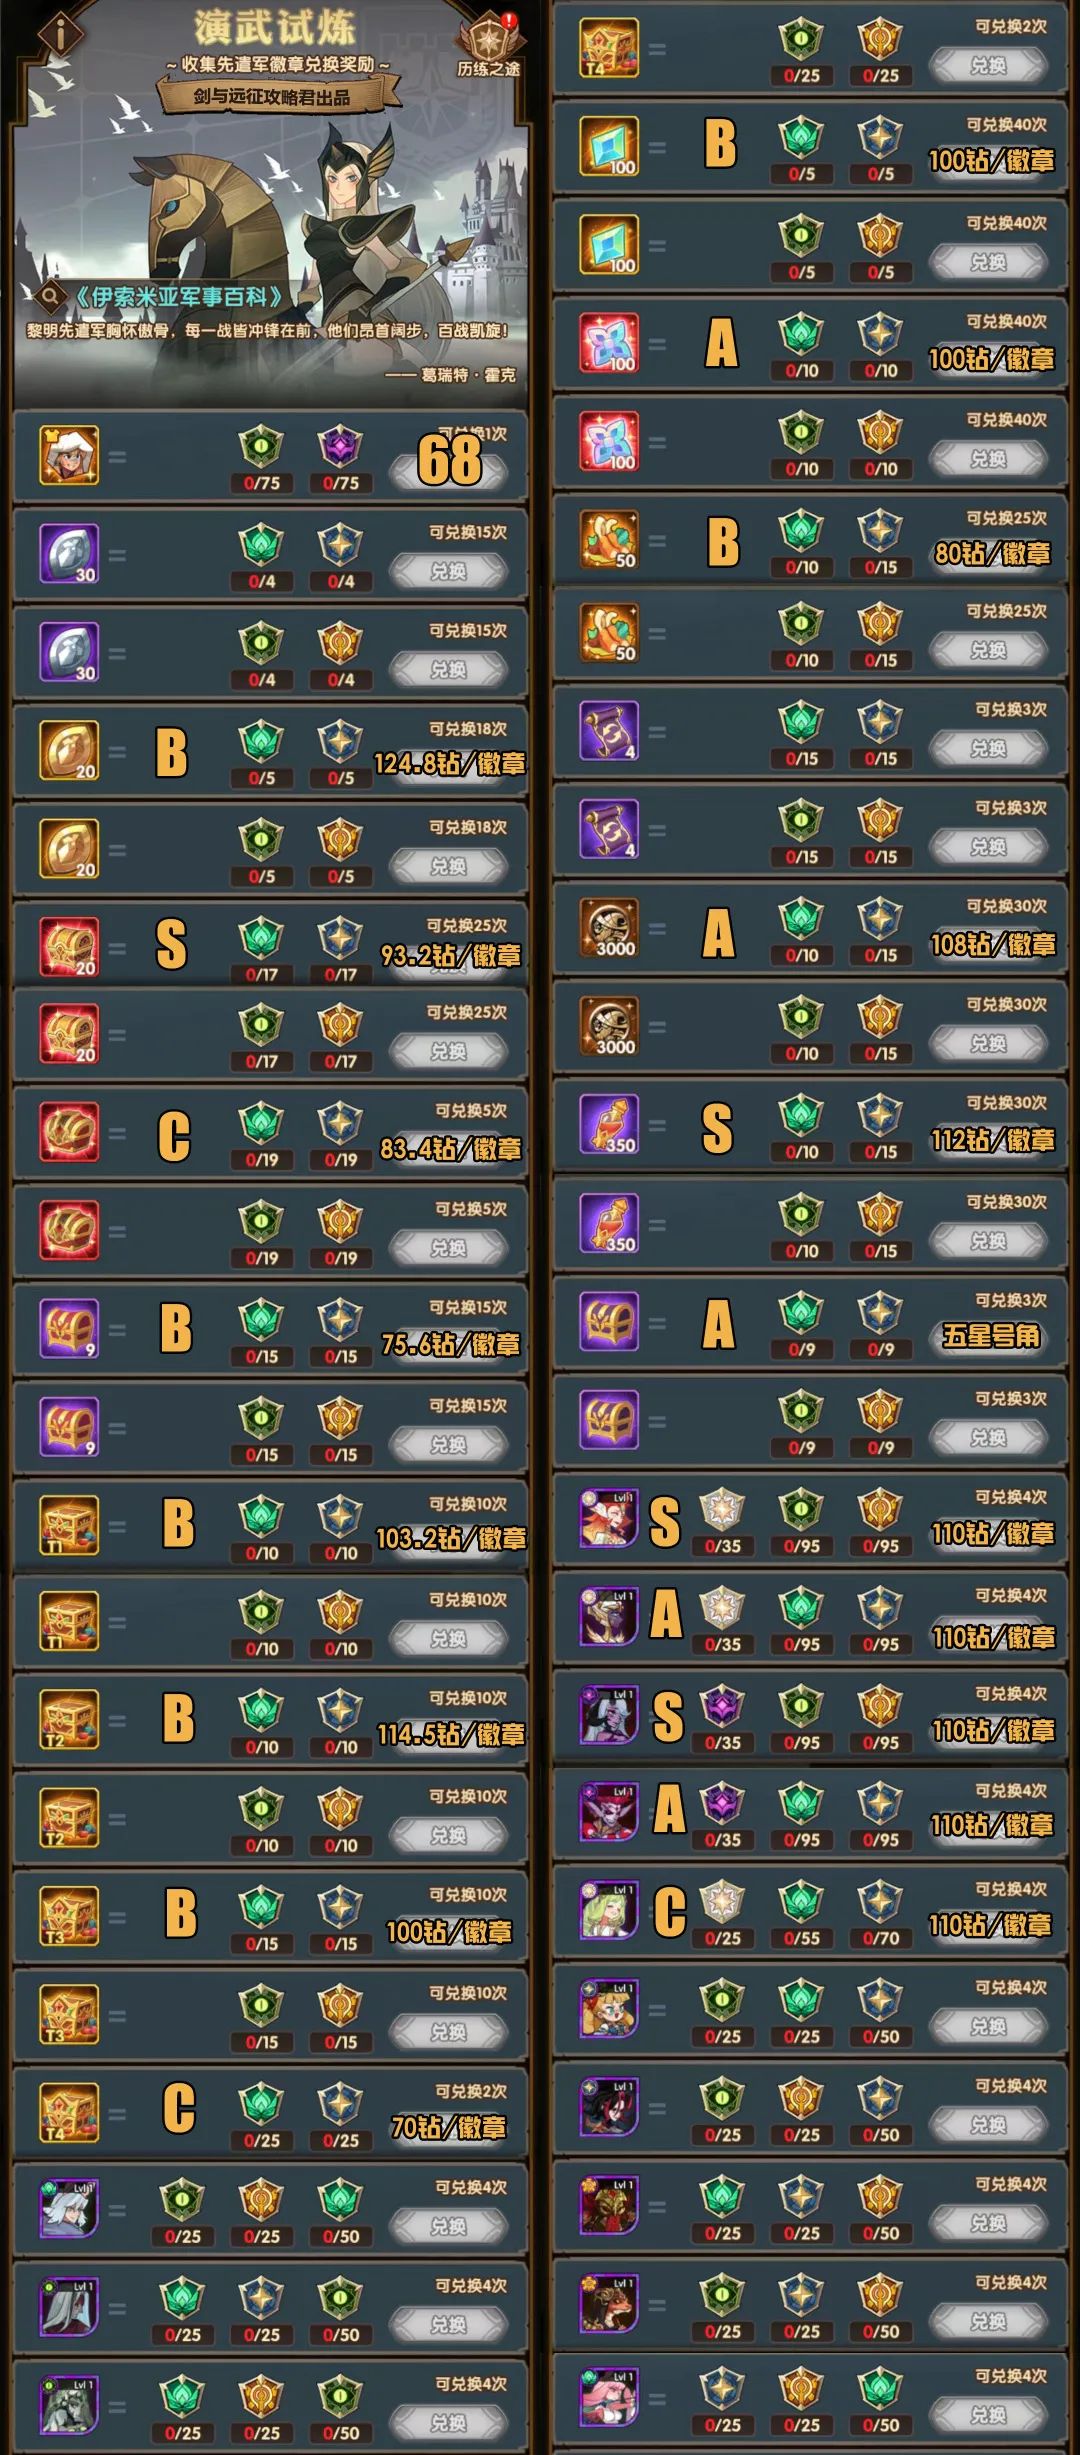Open the 历练之途 badge icon
The image size is (1080, 2455).
[x=488, y=47]
